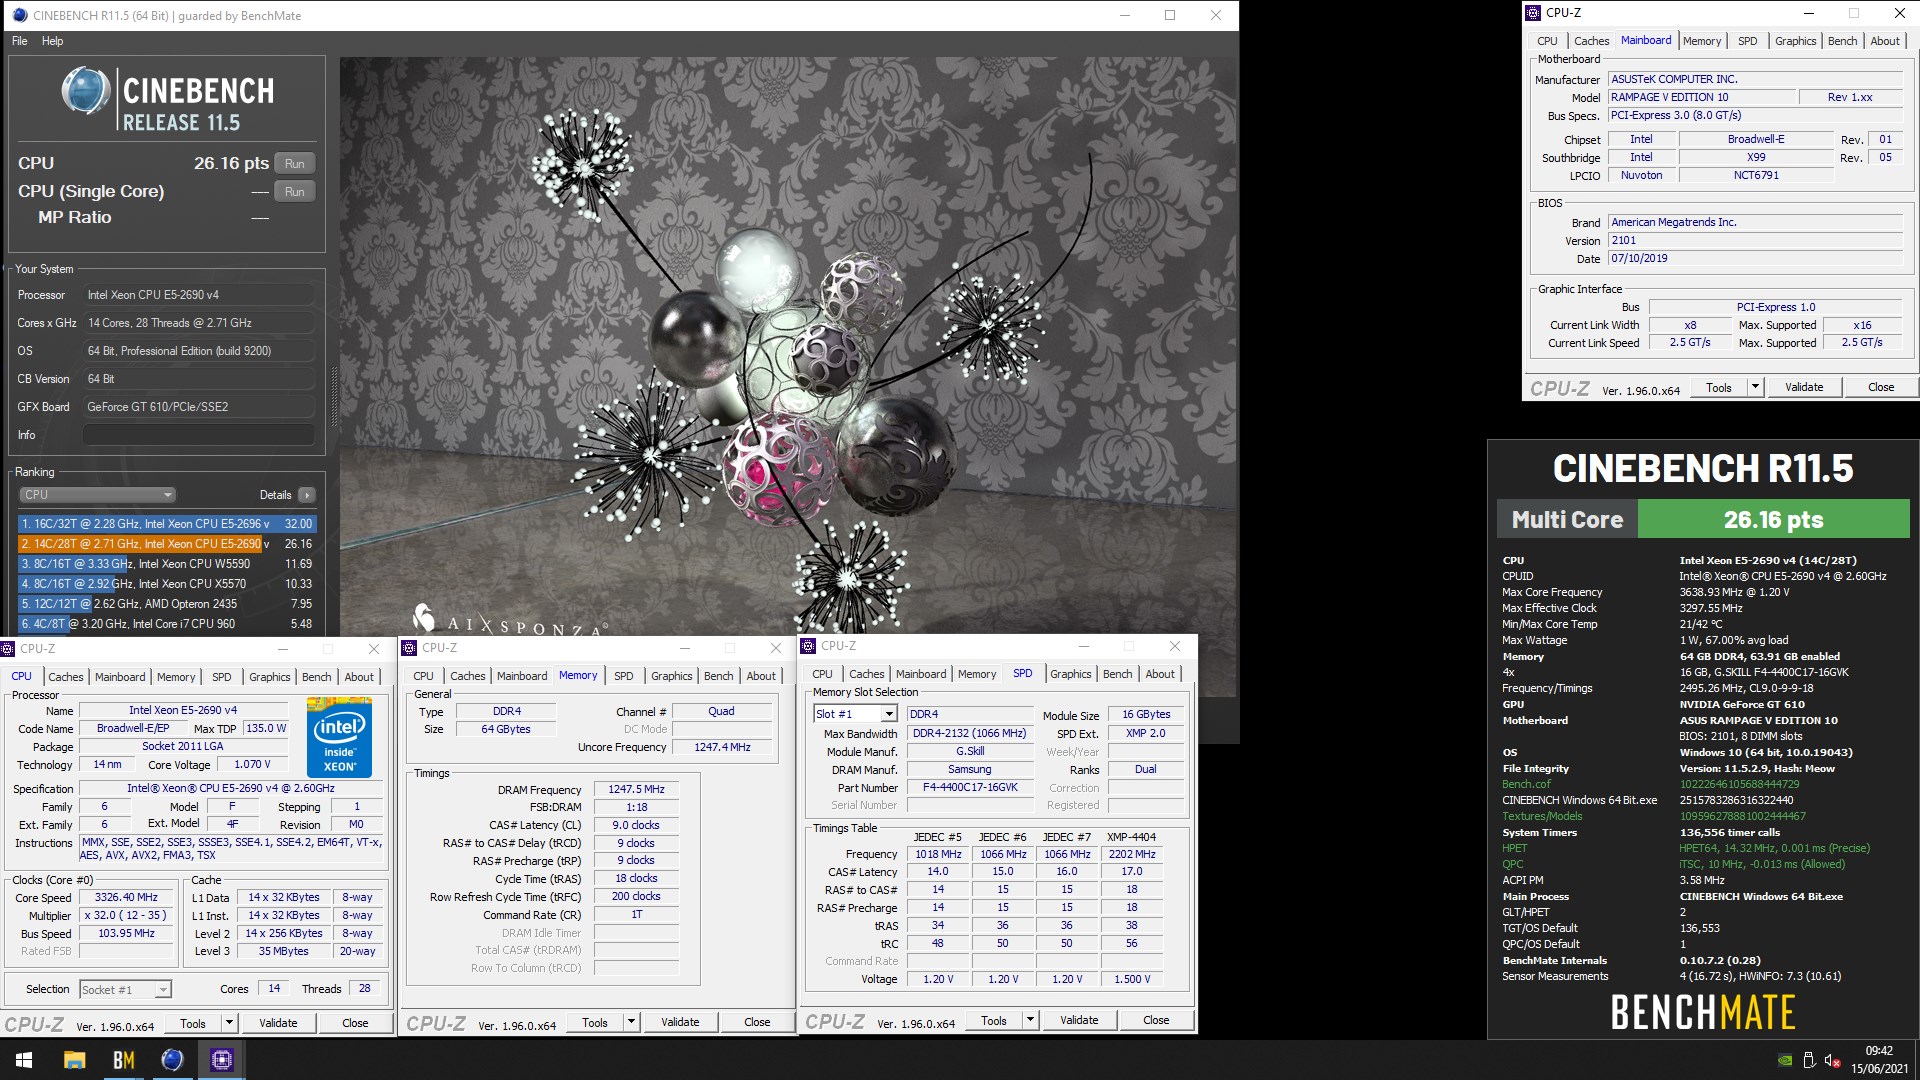Run the CPU benchmark test

click(x=294, y=164)
